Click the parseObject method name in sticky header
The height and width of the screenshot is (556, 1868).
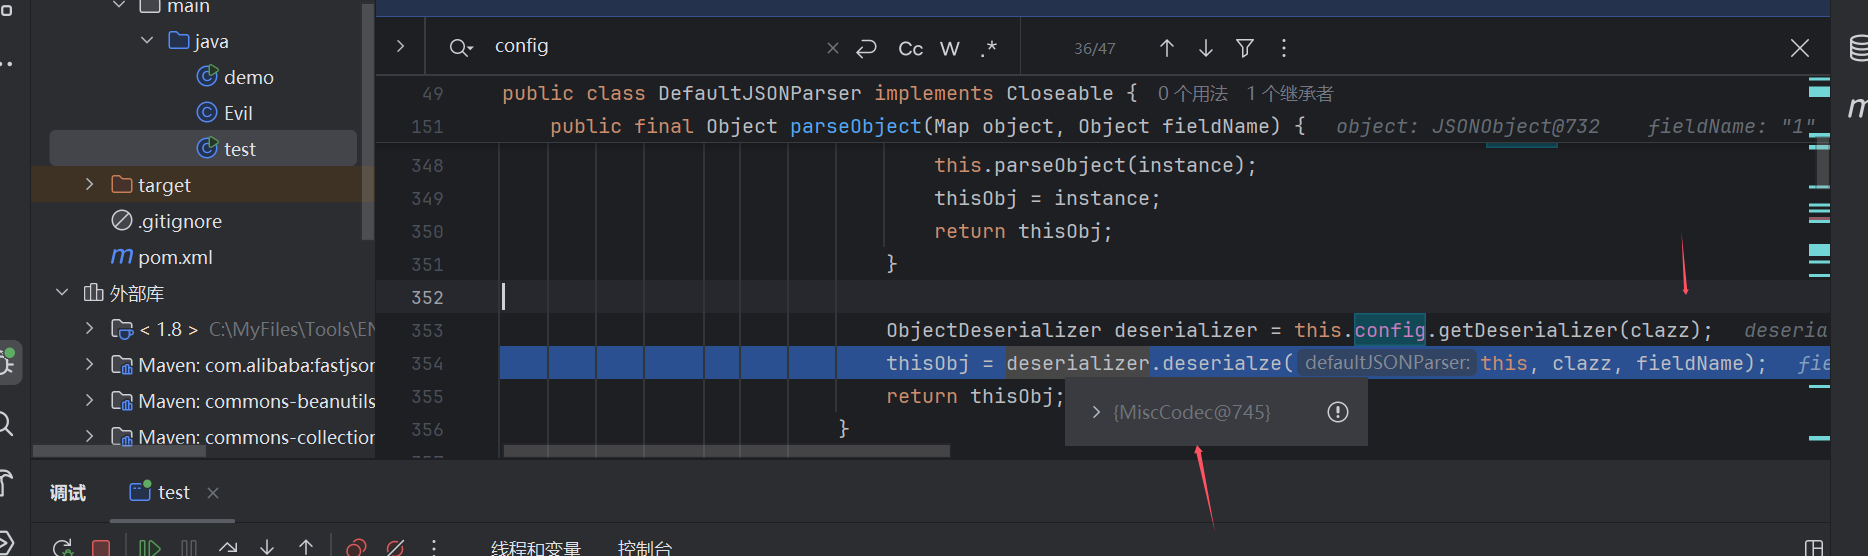pos(855,126)
